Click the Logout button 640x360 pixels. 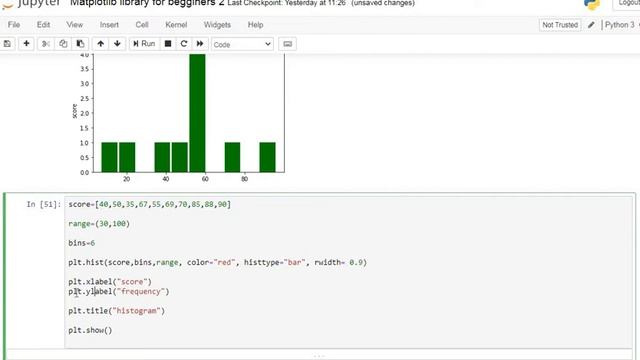tap(628, 4)
